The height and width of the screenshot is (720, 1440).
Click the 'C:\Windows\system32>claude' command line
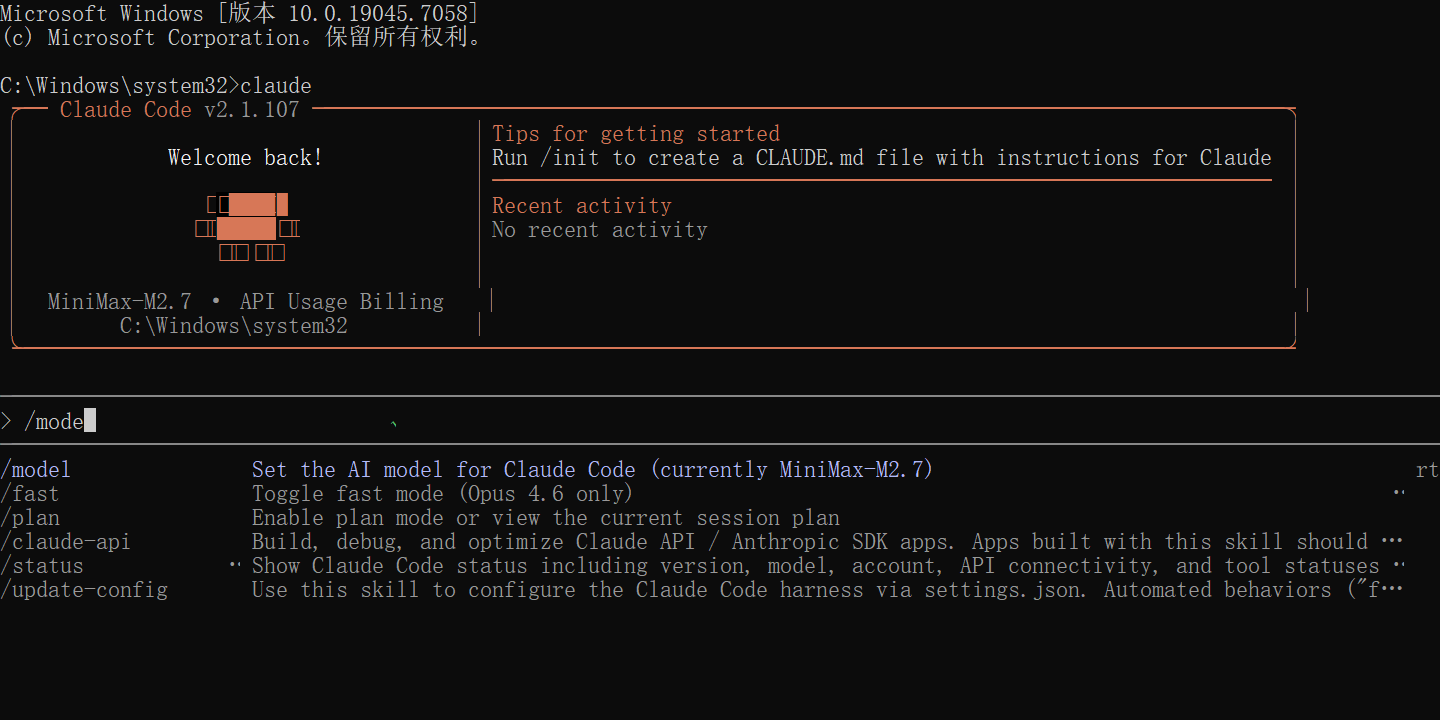[156, 86]
